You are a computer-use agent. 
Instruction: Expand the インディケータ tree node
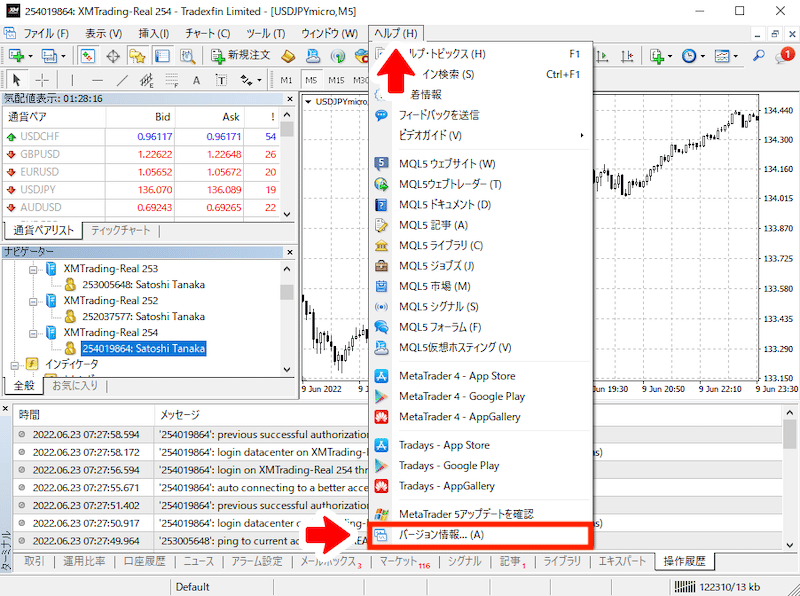pyautogui.click(x=14, y=365)
